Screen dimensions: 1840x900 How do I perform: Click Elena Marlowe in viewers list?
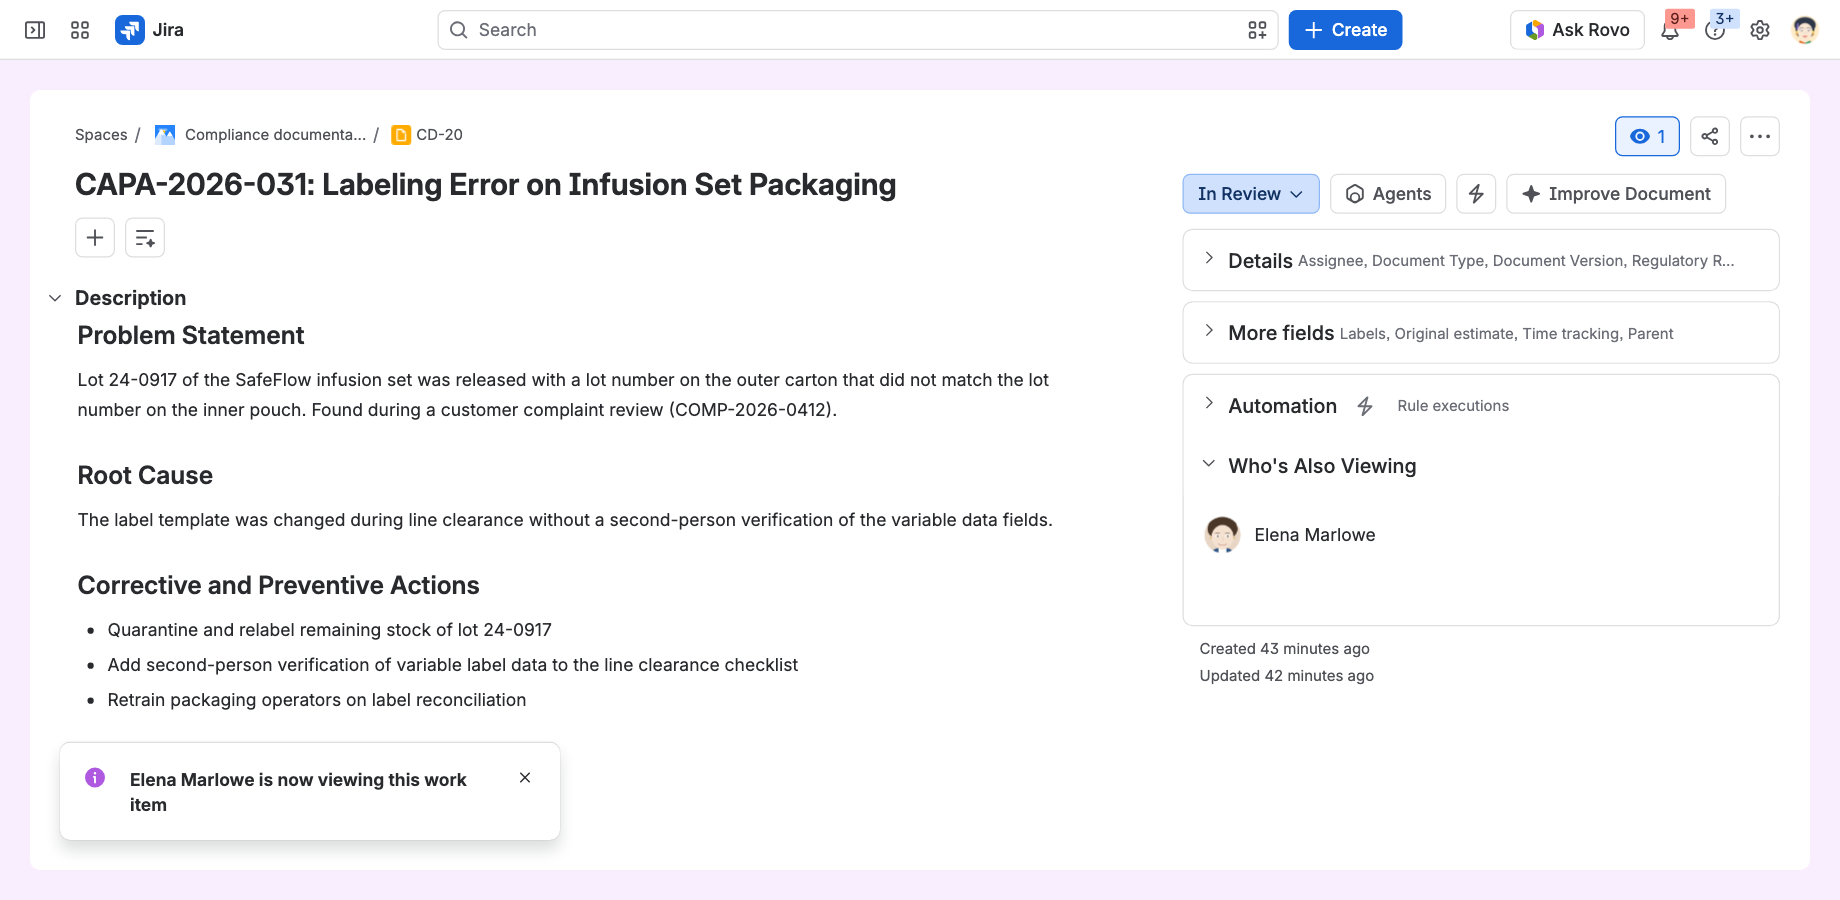pos(1314,535)
